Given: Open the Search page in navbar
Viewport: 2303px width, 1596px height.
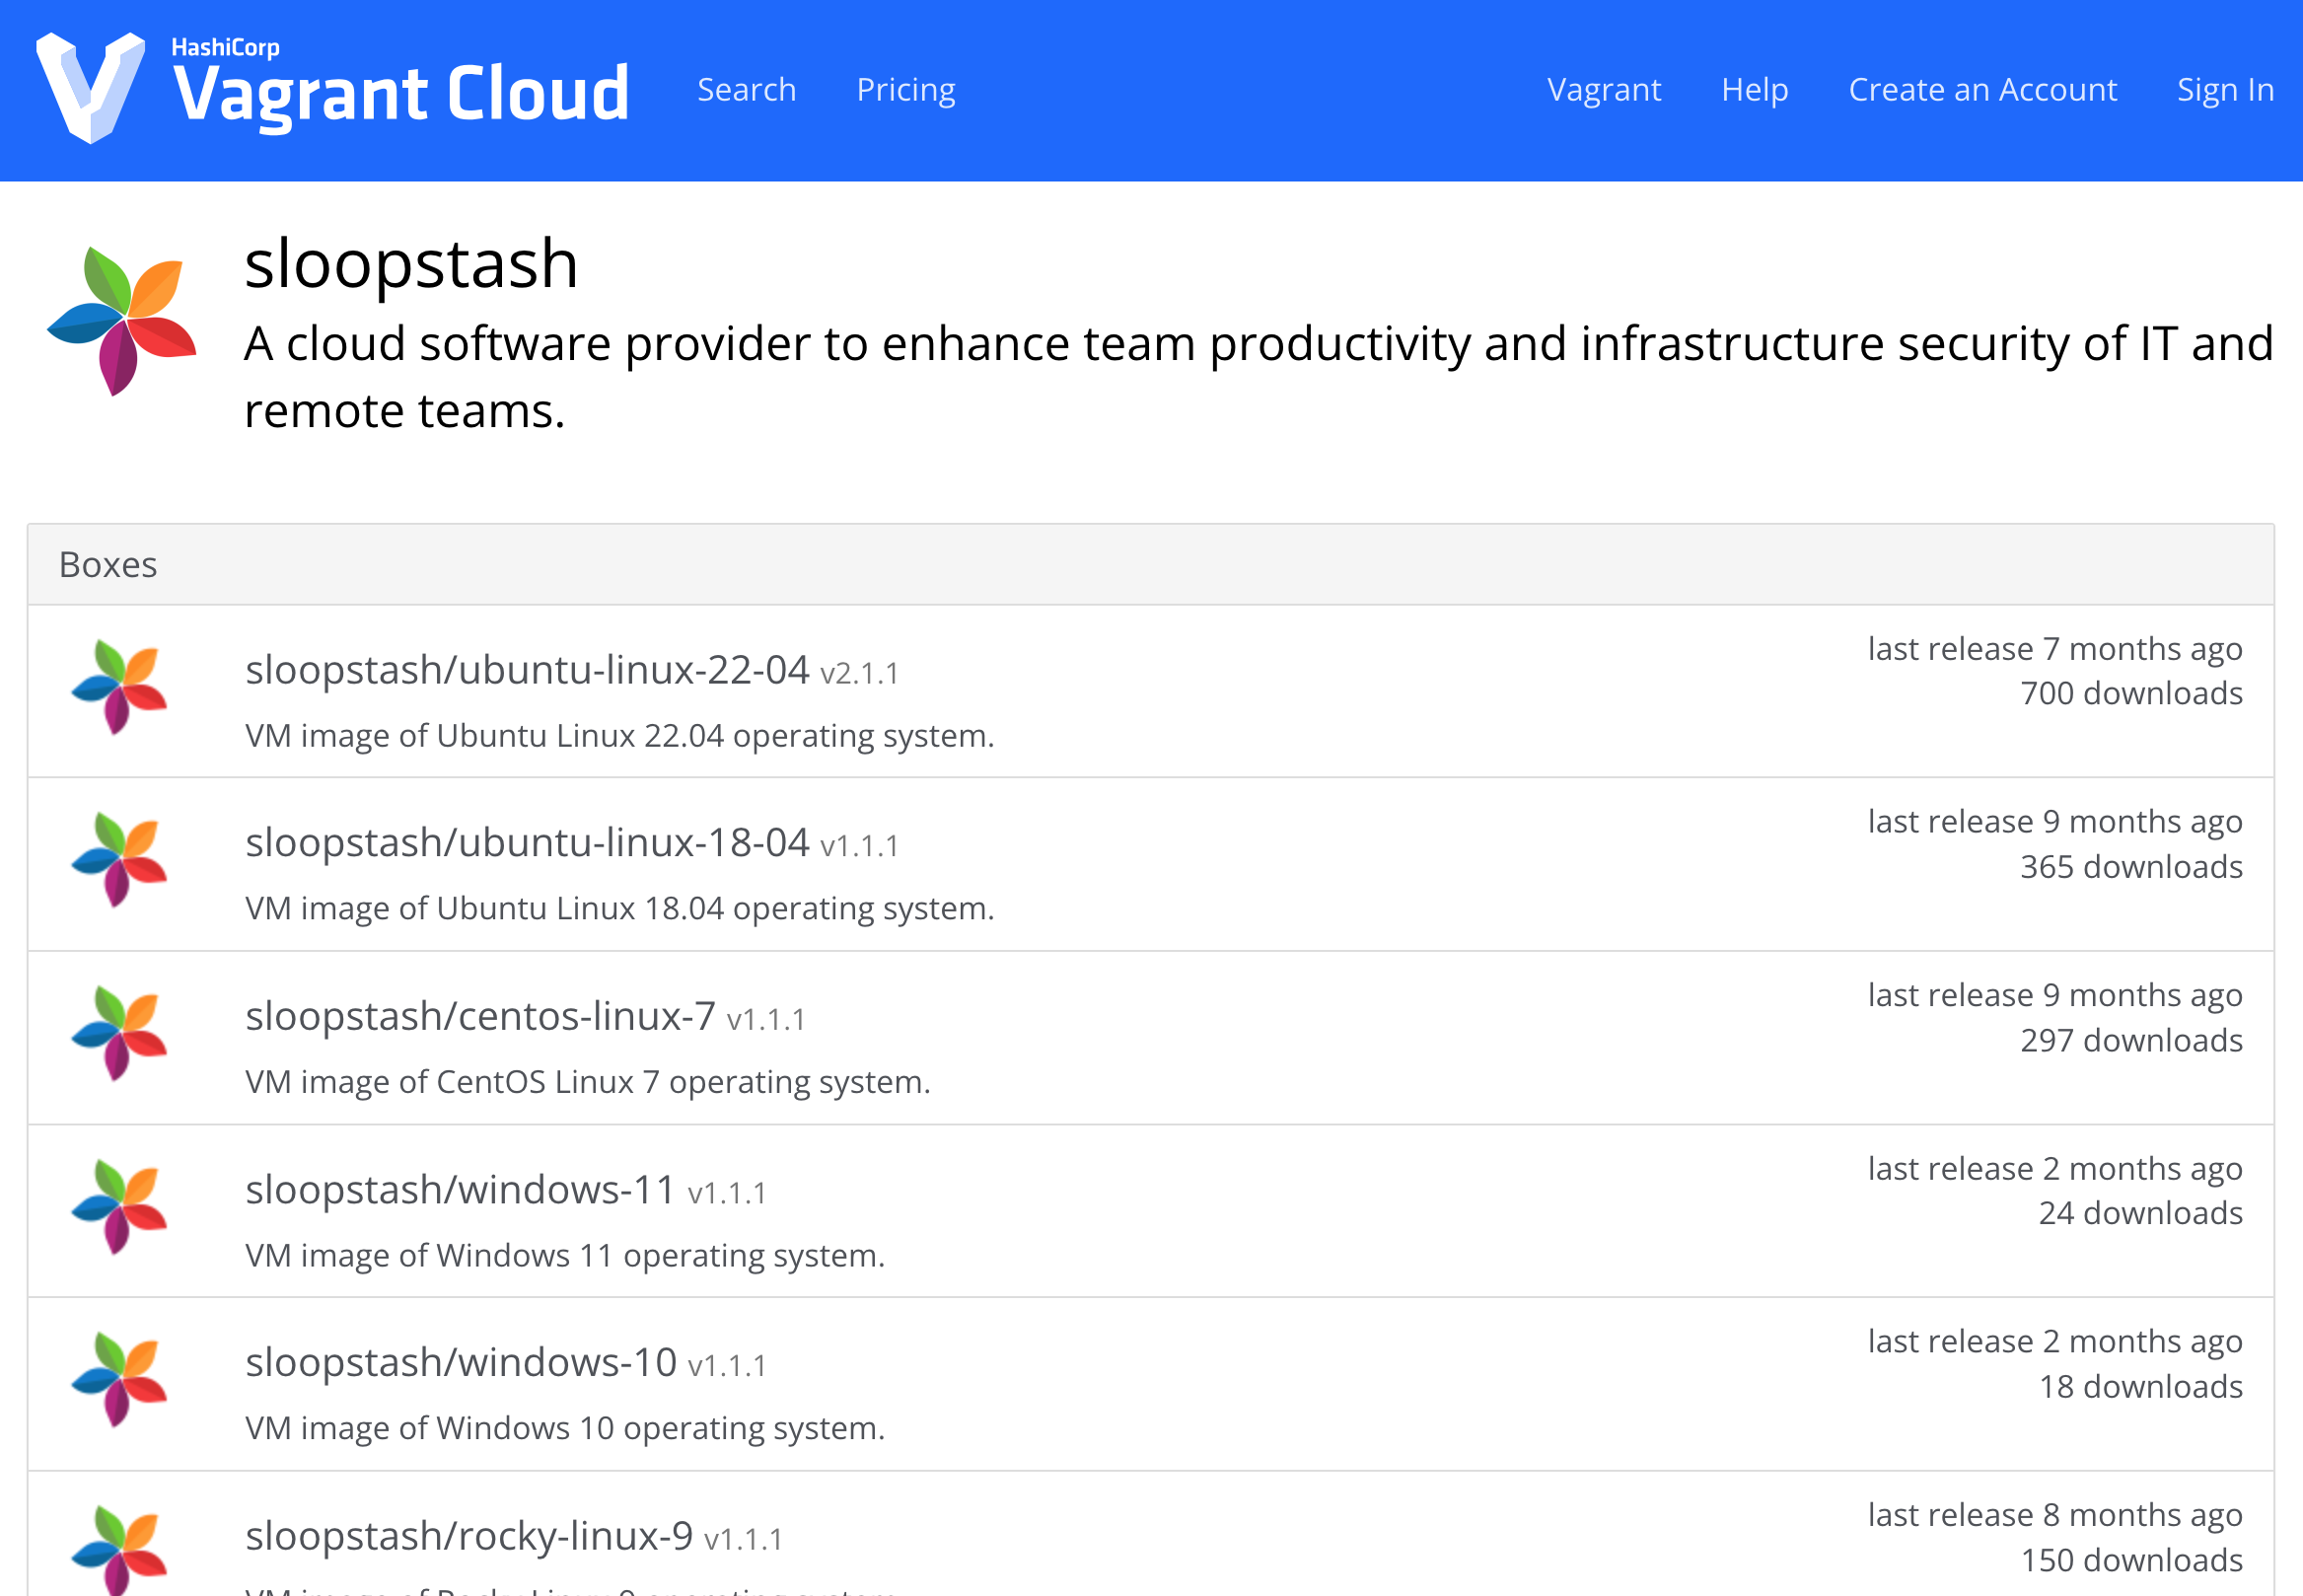Looking at the screenshot, I should point(746,90).
